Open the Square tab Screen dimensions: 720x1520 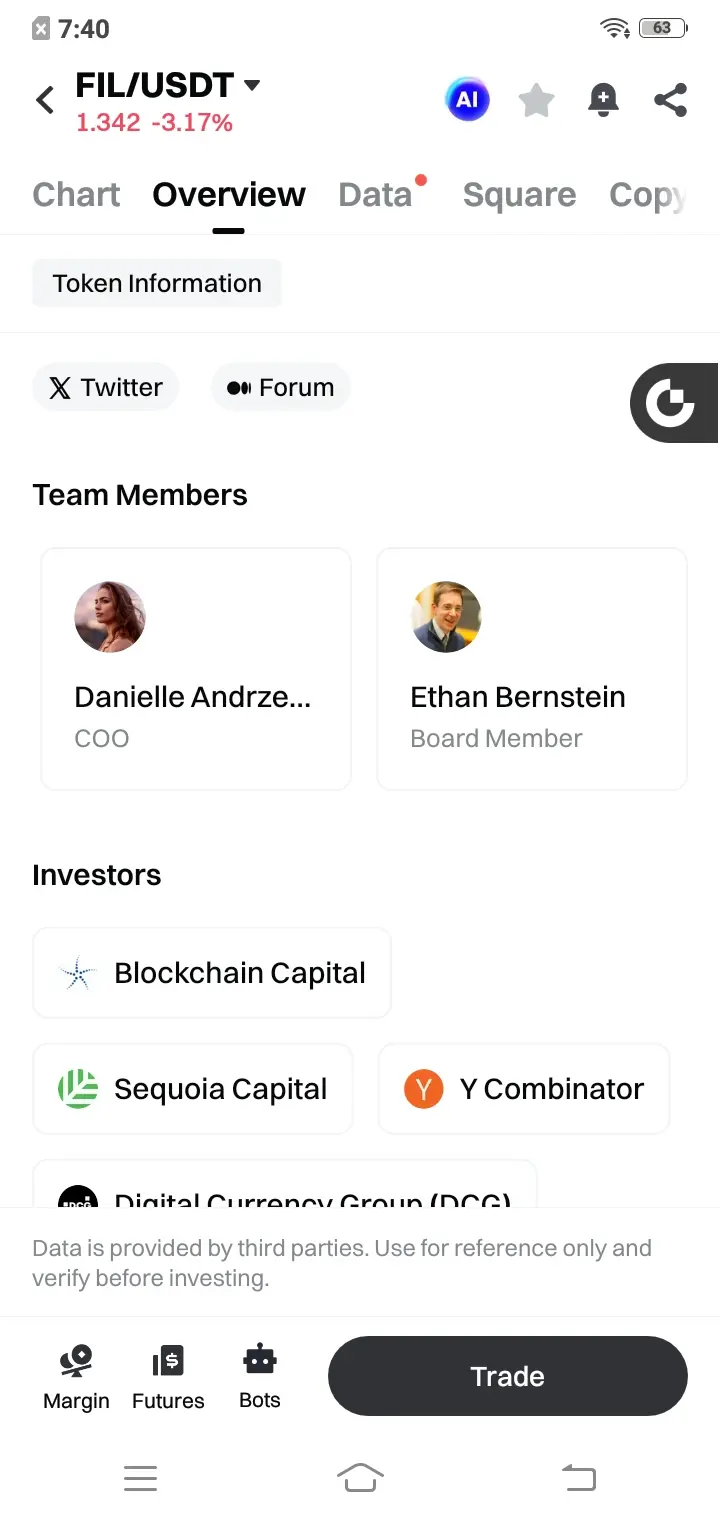coord(519,194)
